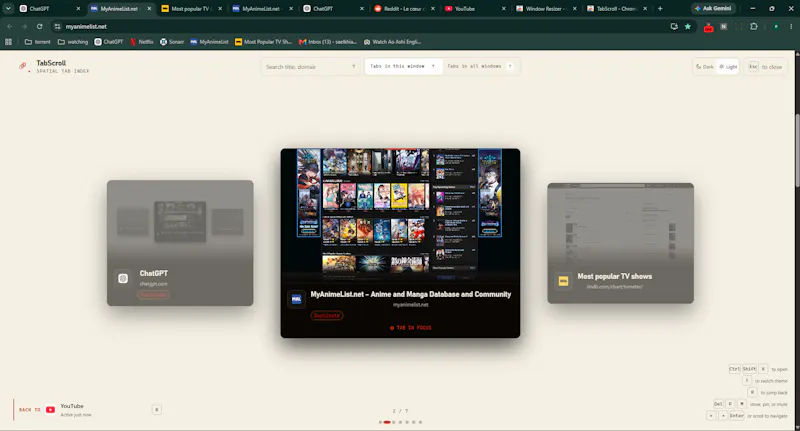Toggle bookmark star for this page
The image size is (800, 431).
tap(688, 27)
